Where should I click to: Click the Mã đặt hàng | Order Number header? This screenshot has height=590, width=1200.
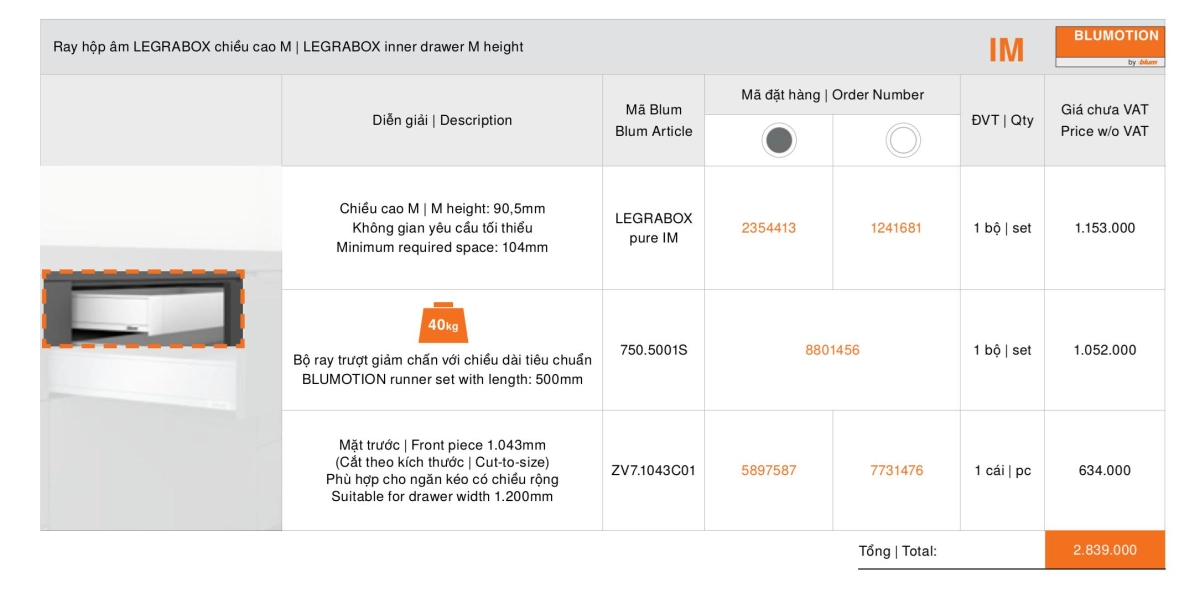[832, 95]
